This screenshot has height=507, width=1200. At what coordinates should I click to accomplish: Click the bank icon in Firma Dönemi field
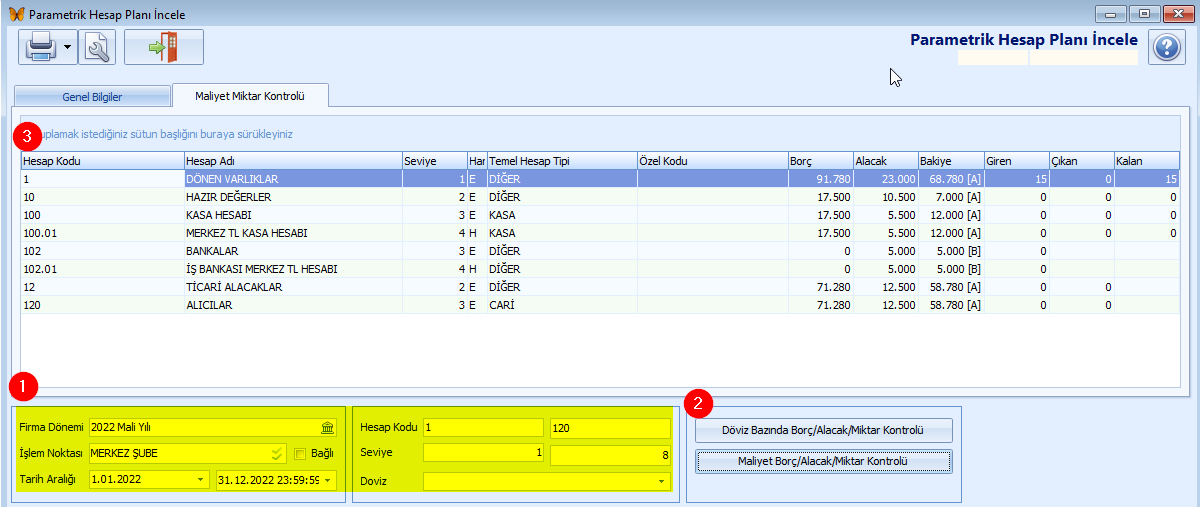(x=327, y=427)
